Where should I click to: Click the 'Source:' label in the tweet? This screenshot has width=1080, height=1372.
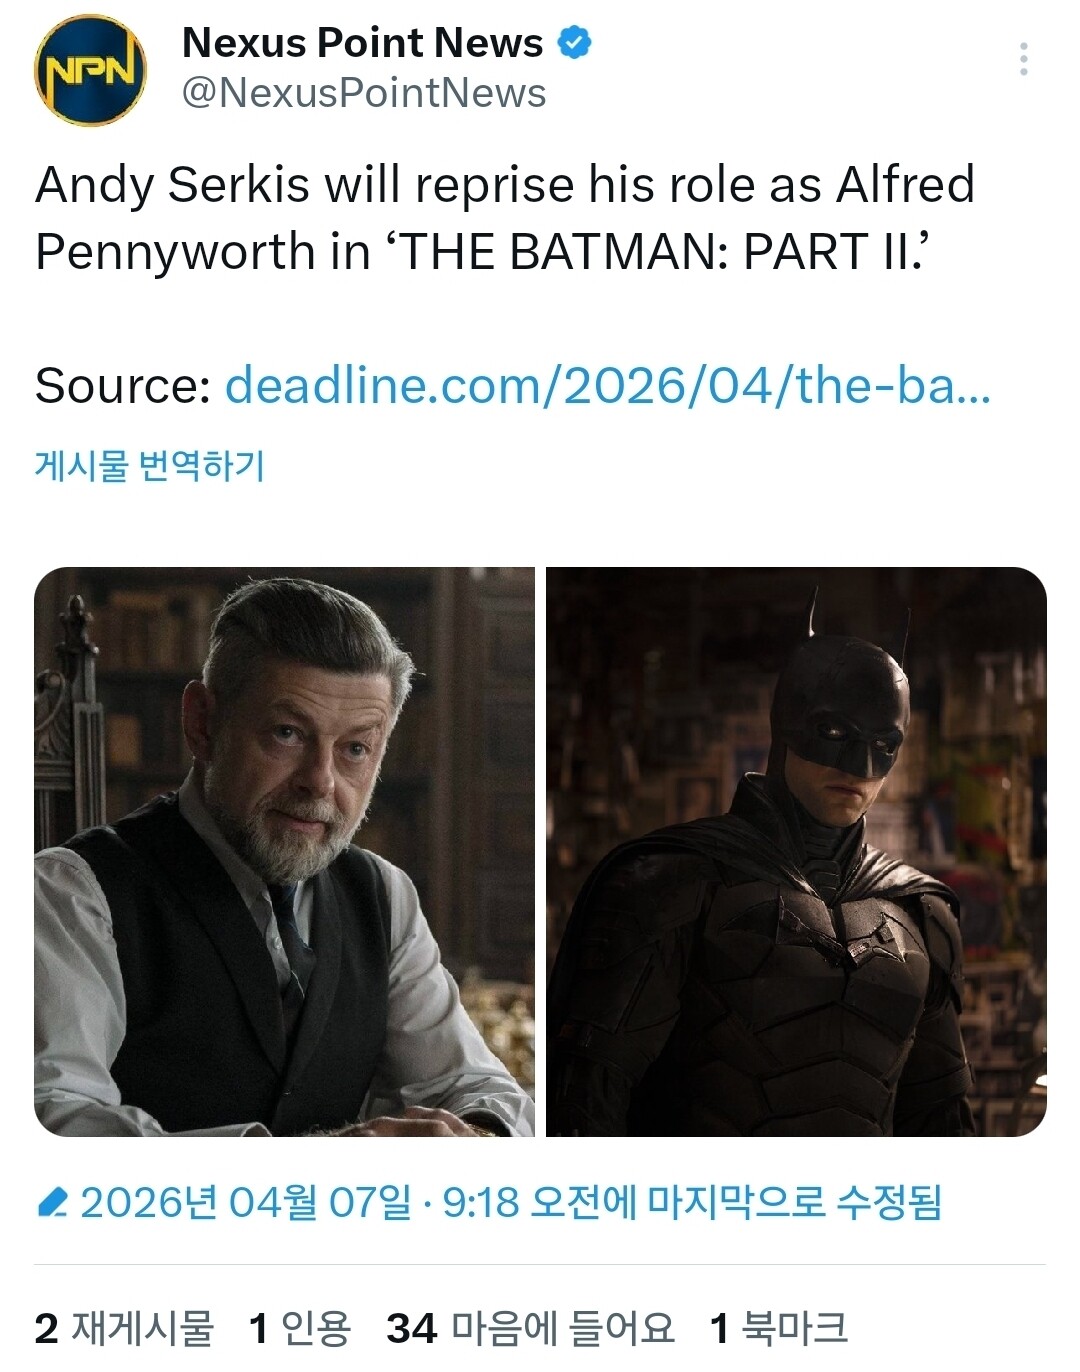pos(123,386)
